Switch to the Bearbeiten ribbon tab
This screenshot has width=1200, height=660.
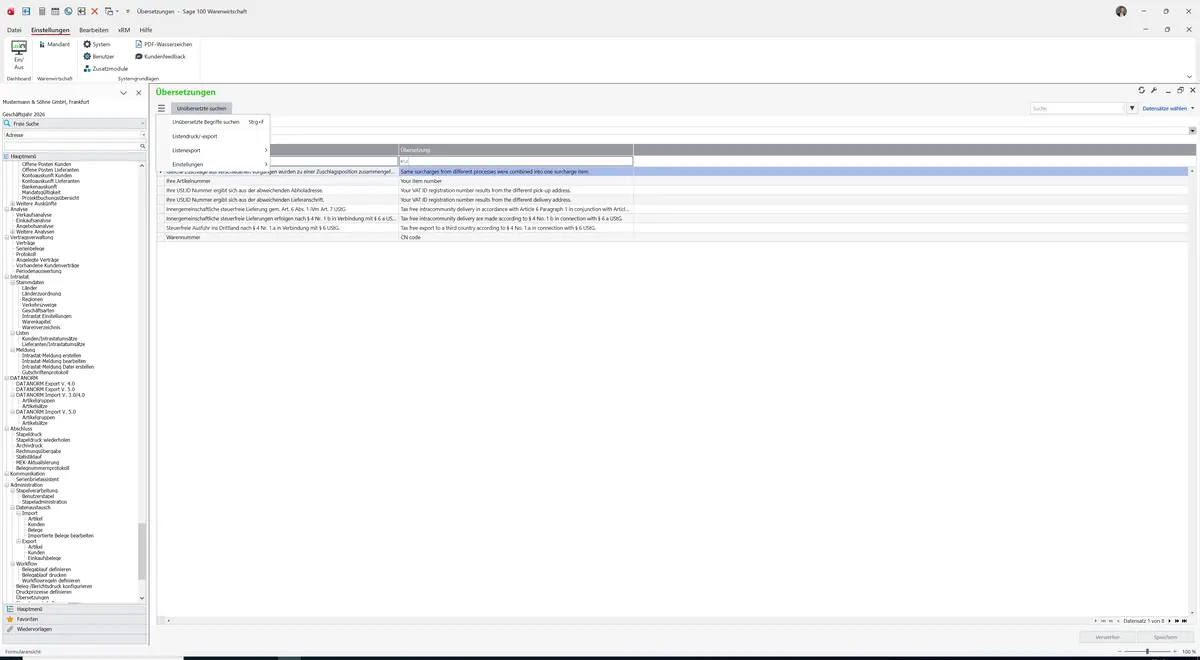pyautogui.click(x=94, y=30)
